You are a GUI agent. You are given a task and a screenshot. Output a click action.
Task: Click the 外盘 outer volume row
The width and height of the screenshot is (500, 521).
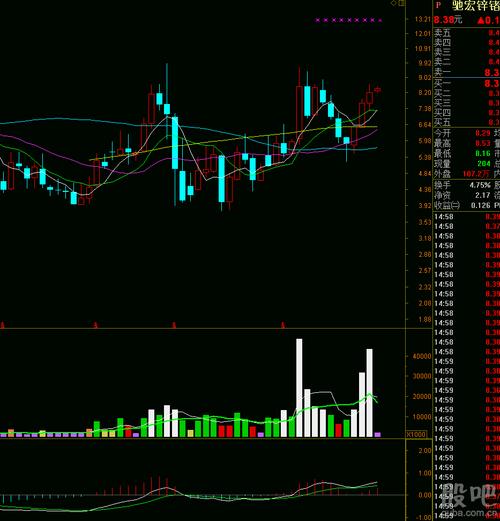[x=467, y=174]
